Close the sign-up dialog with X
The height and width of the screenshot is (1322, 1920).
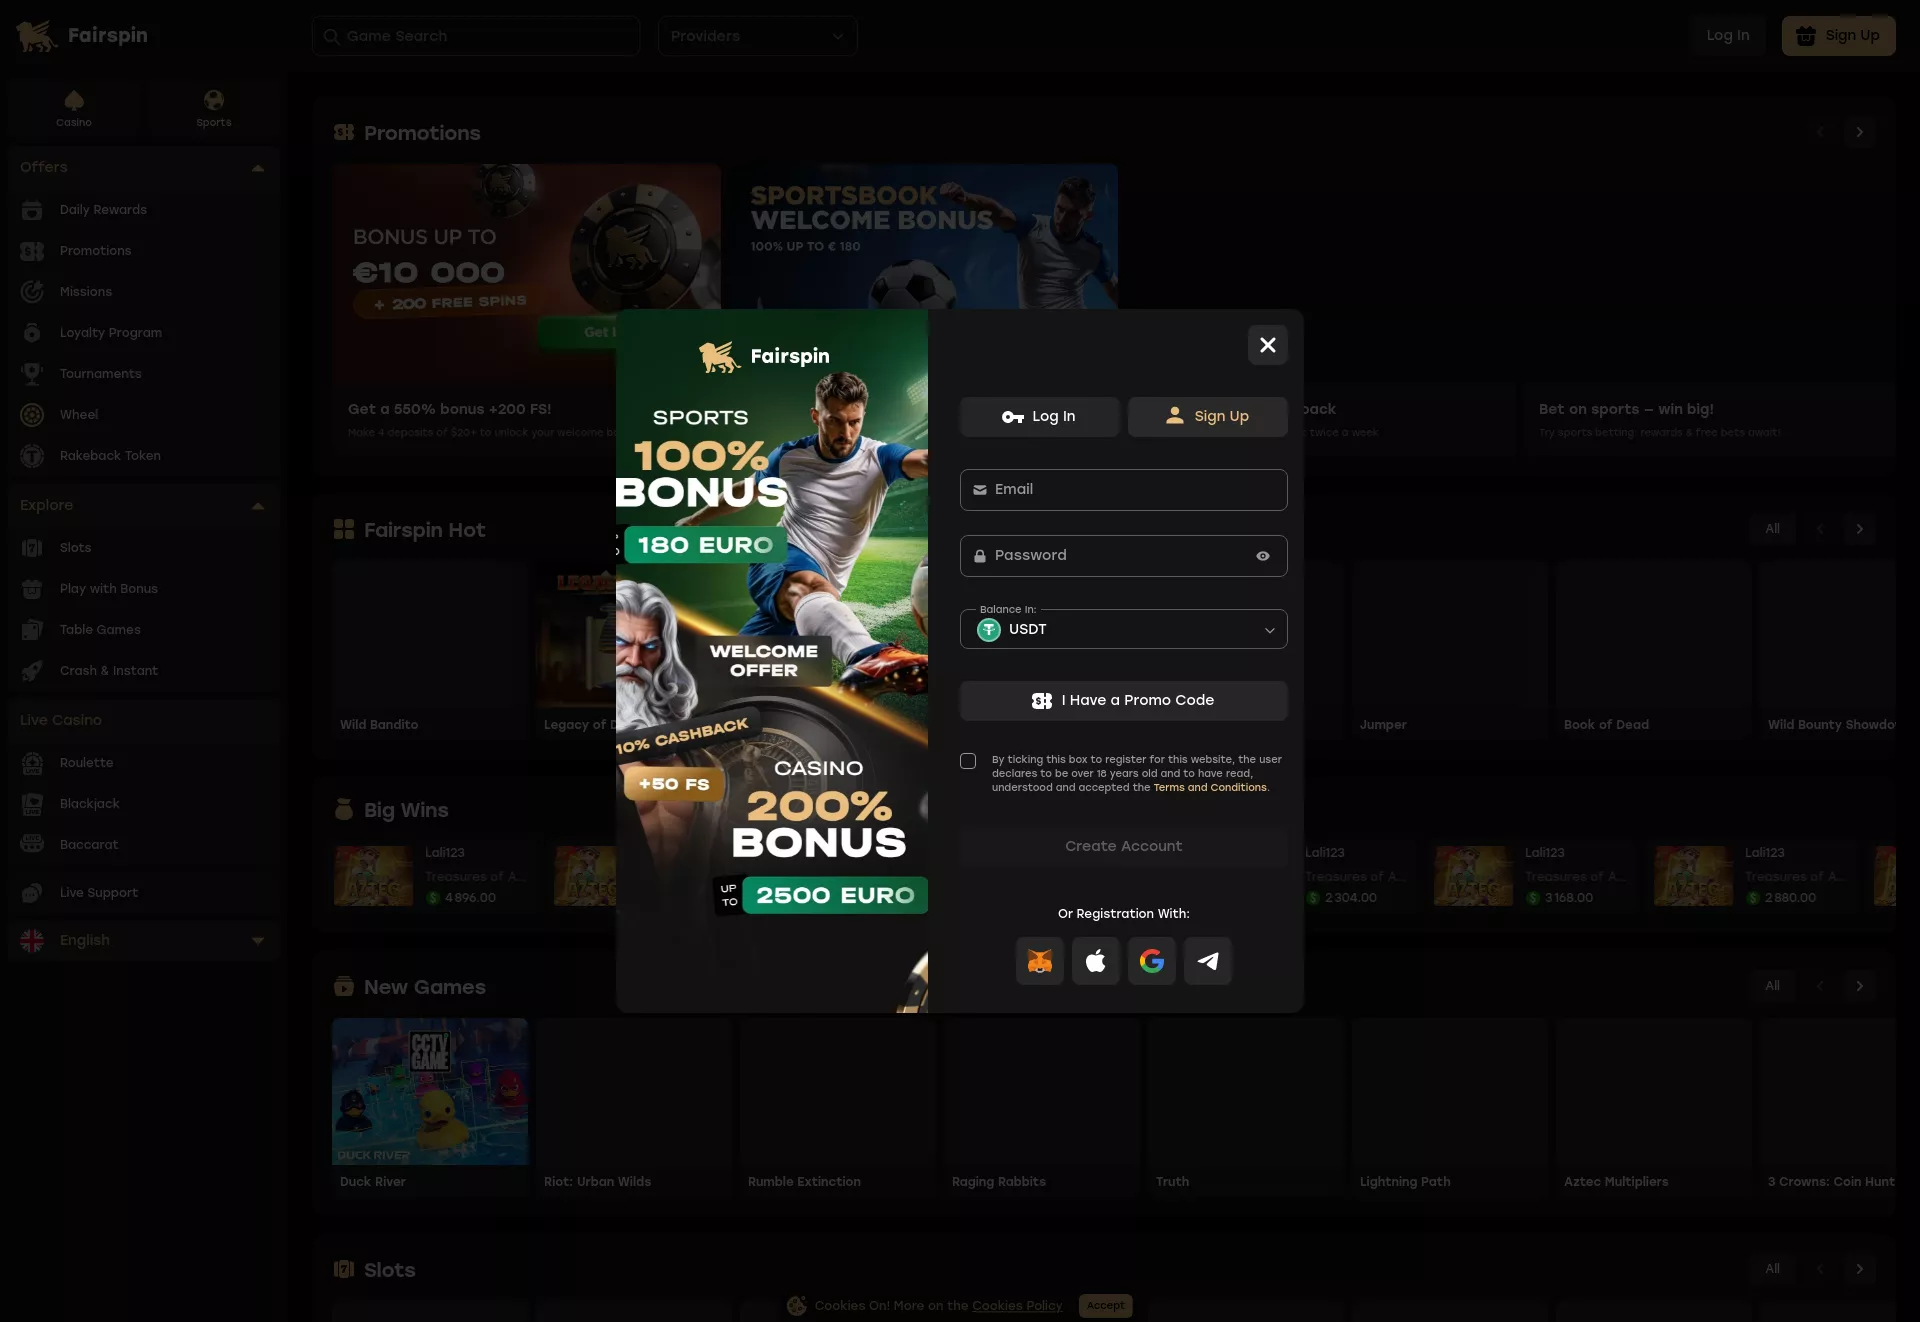pos(1268,345)
